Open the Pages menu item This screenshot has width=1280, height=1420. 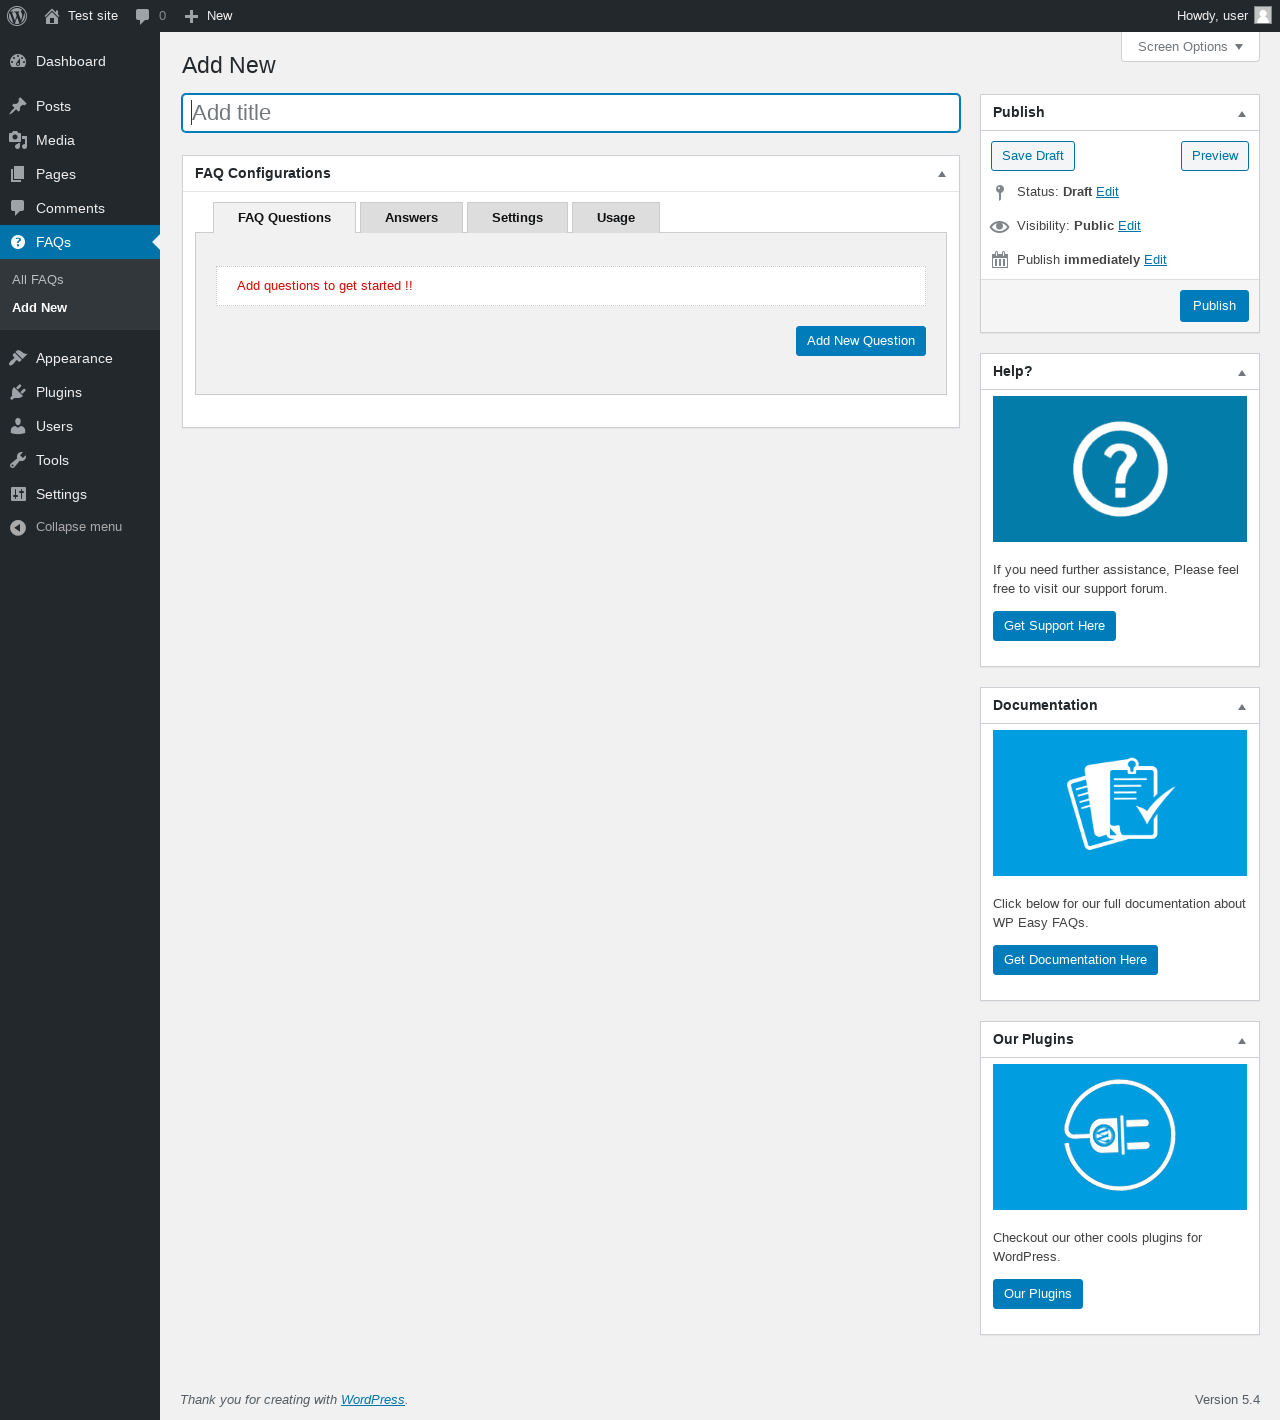80,174
